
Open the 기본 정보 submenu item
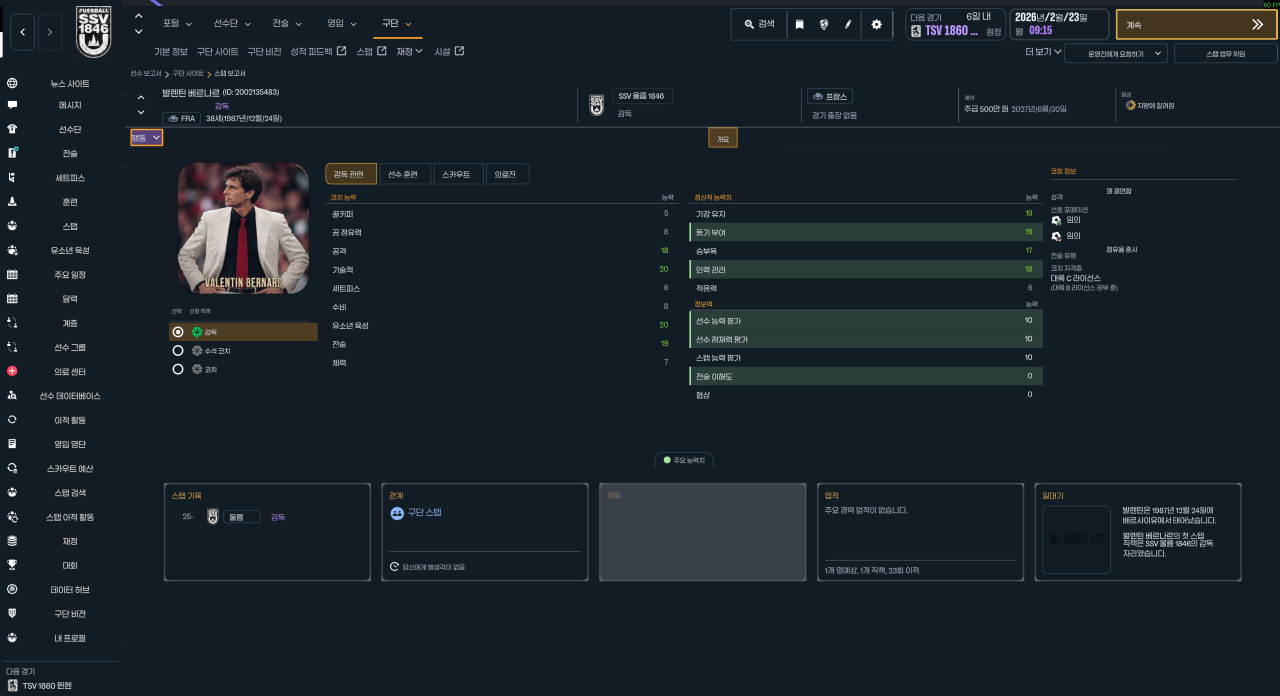pos(171,51)
